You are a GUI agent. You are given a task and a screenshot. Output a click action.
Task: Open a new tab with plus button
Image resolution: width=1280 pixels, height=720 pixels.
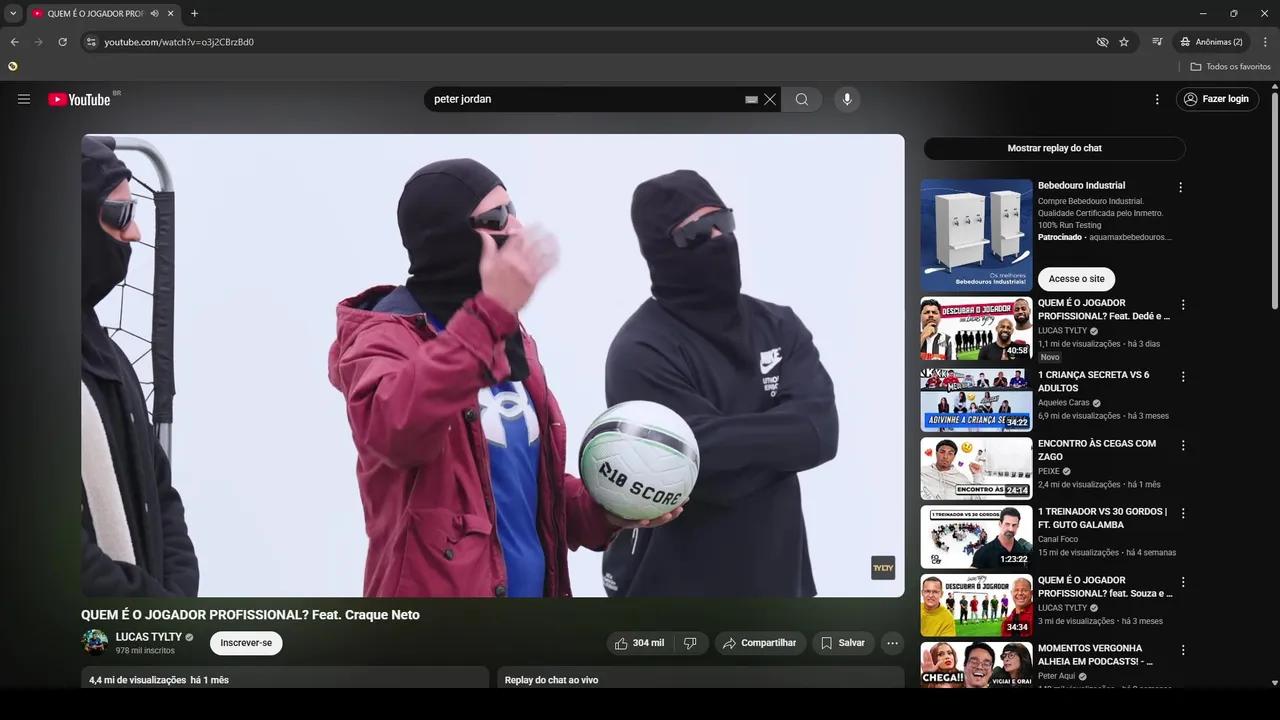point(194,14)
